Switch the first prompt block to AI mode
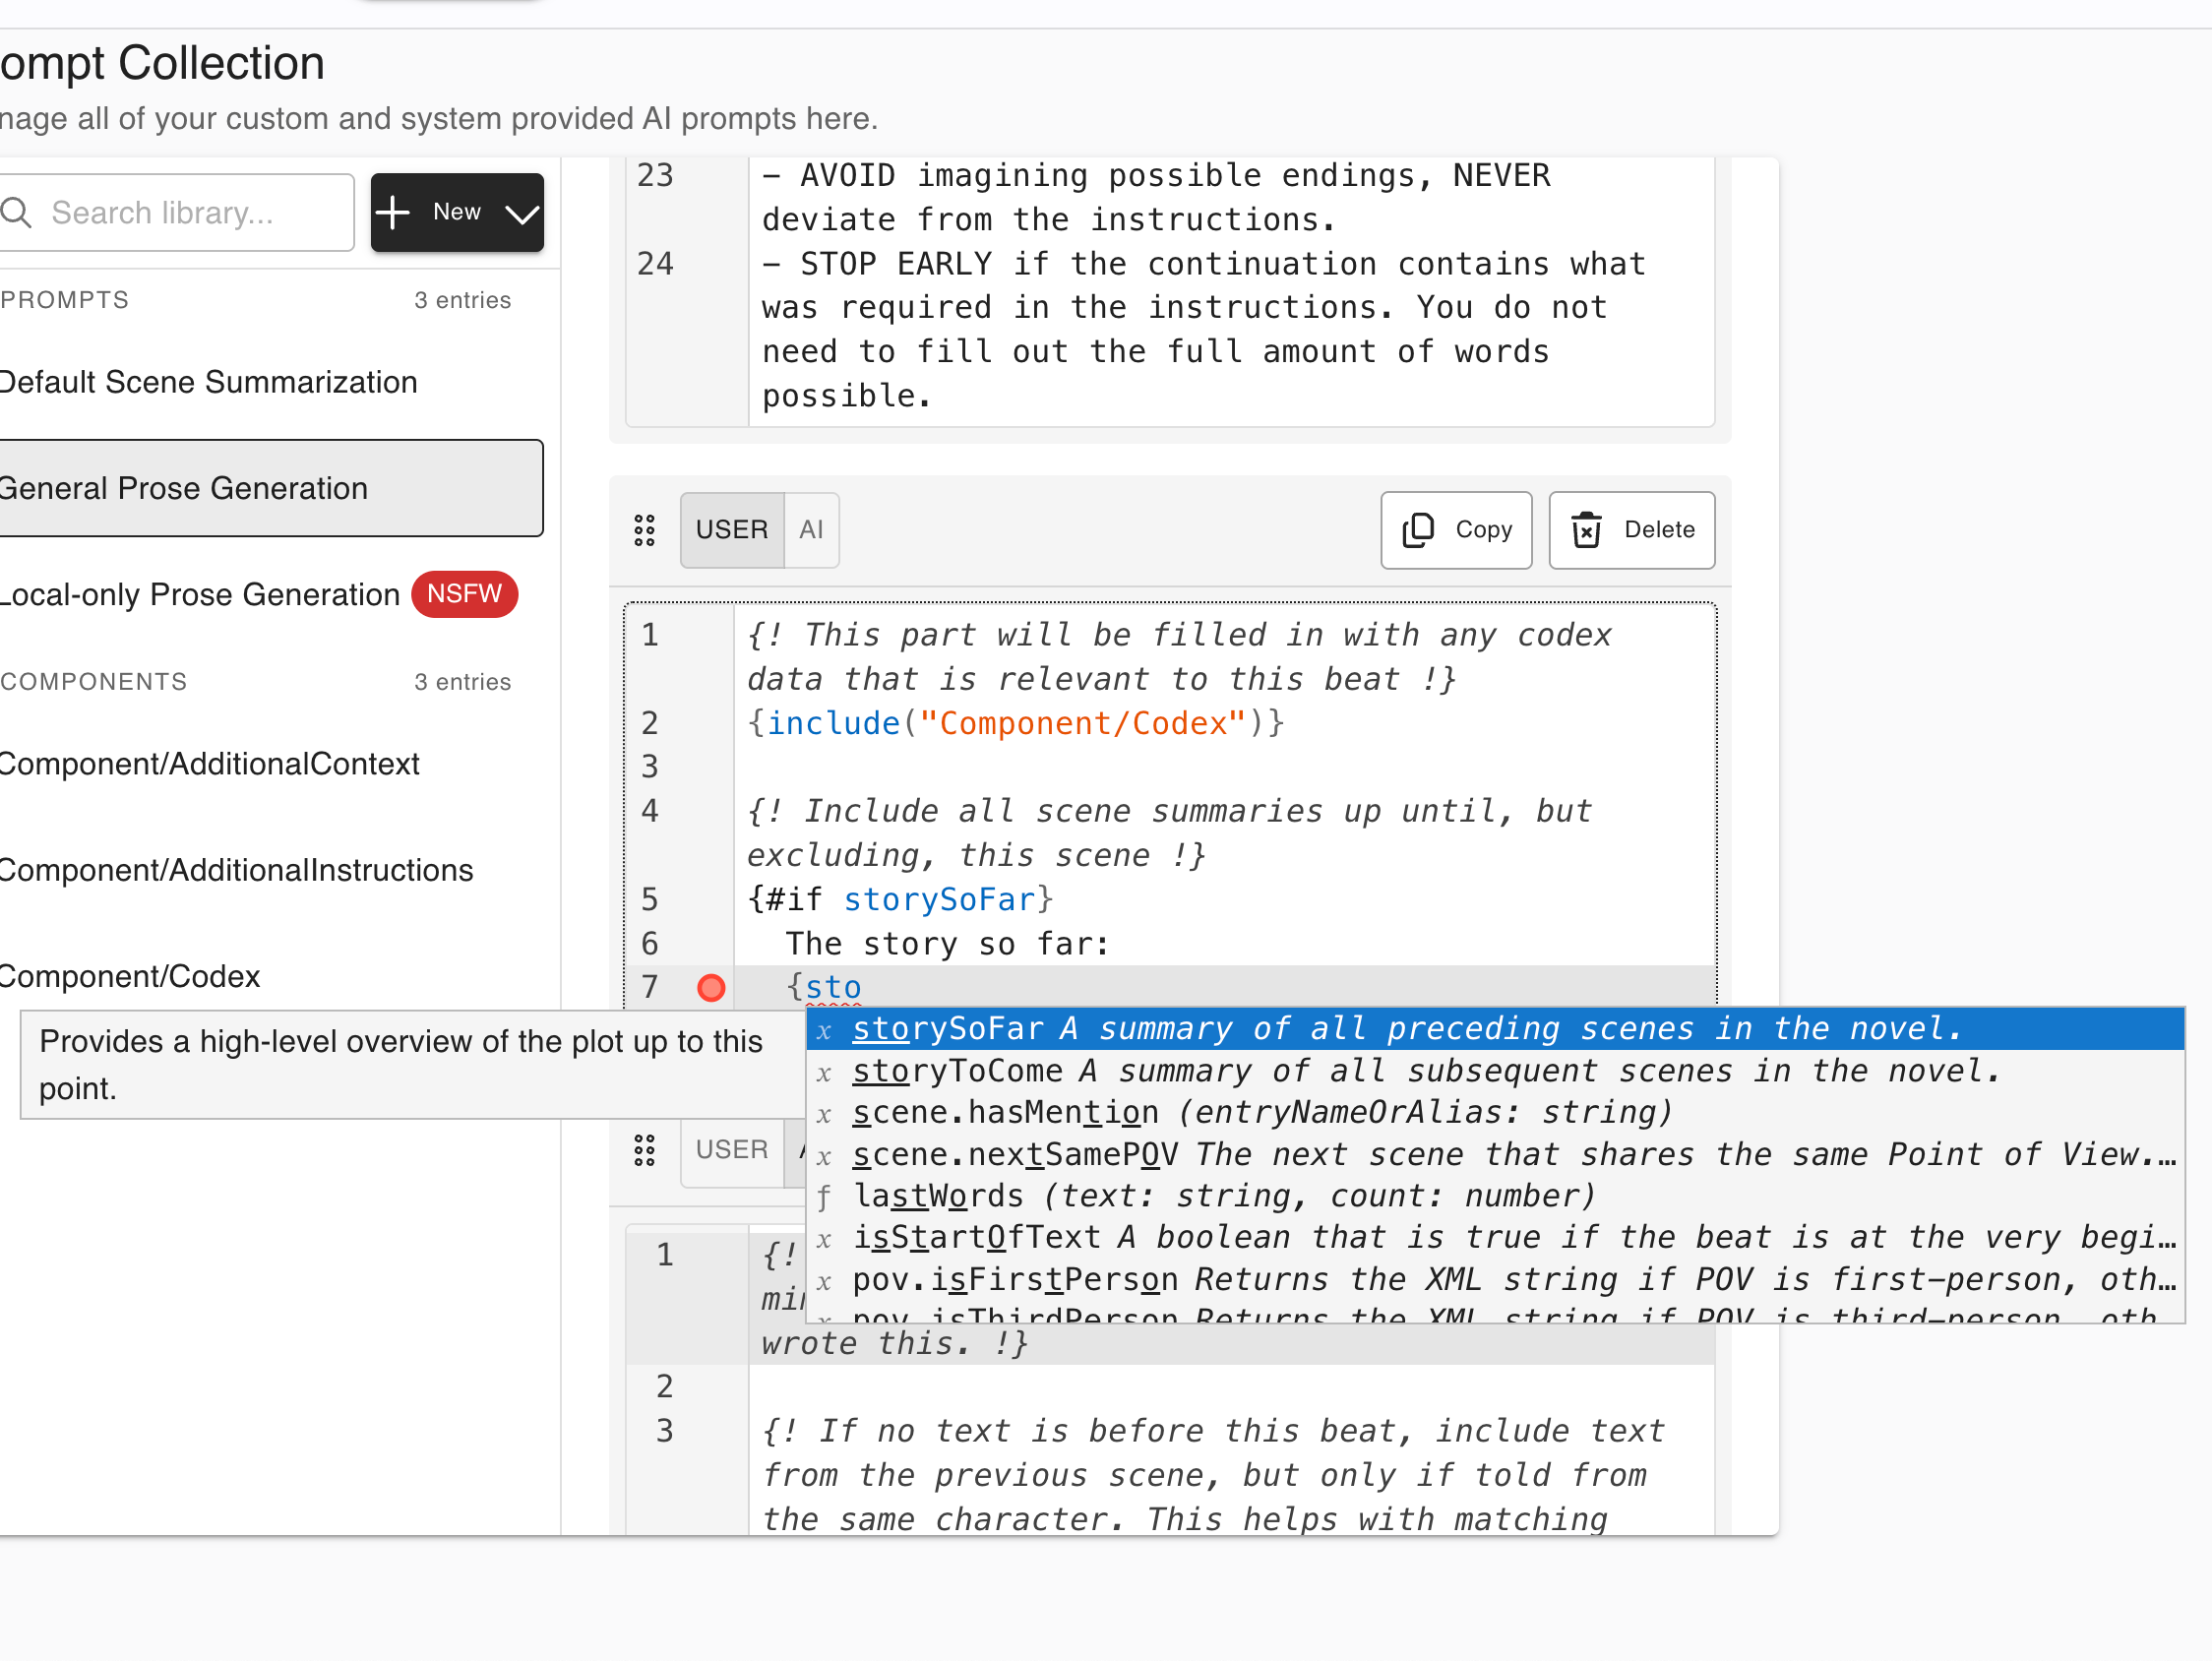Screen dimensions: 2212x1661 (811, 530)
